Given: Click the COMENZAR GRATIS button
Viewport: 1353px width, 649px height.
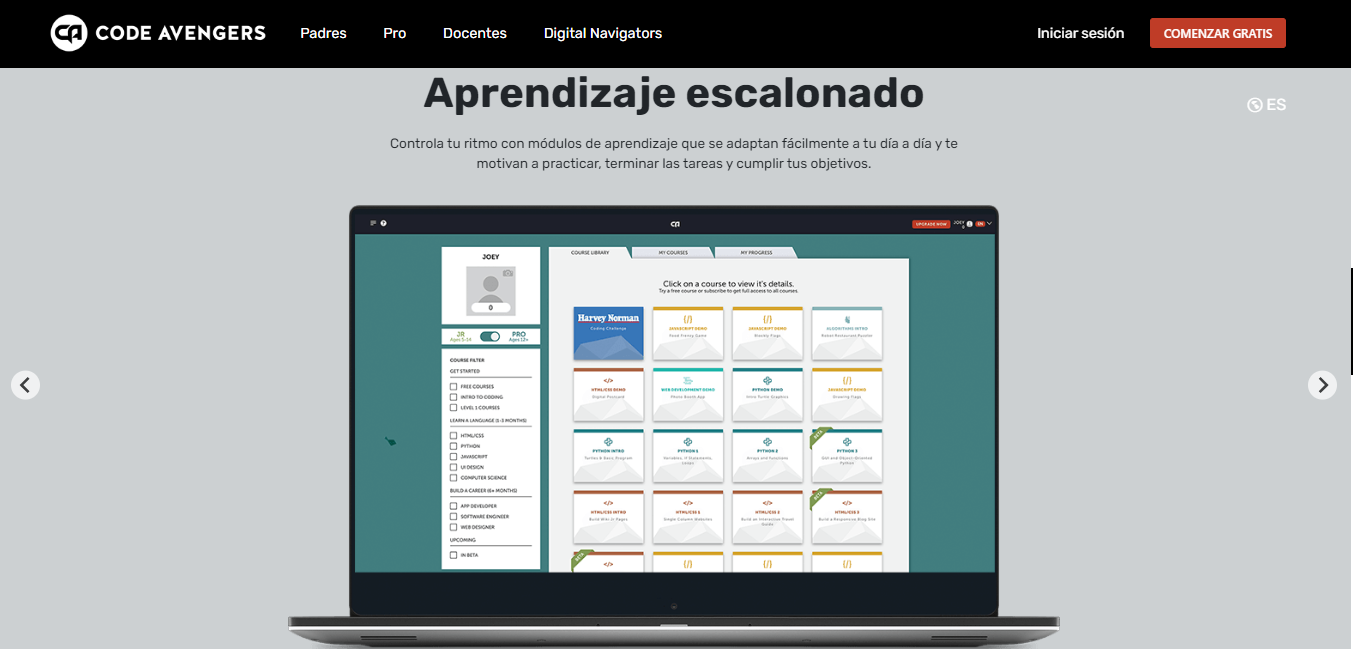Looking at the screenshot, I should (1217, 32).
